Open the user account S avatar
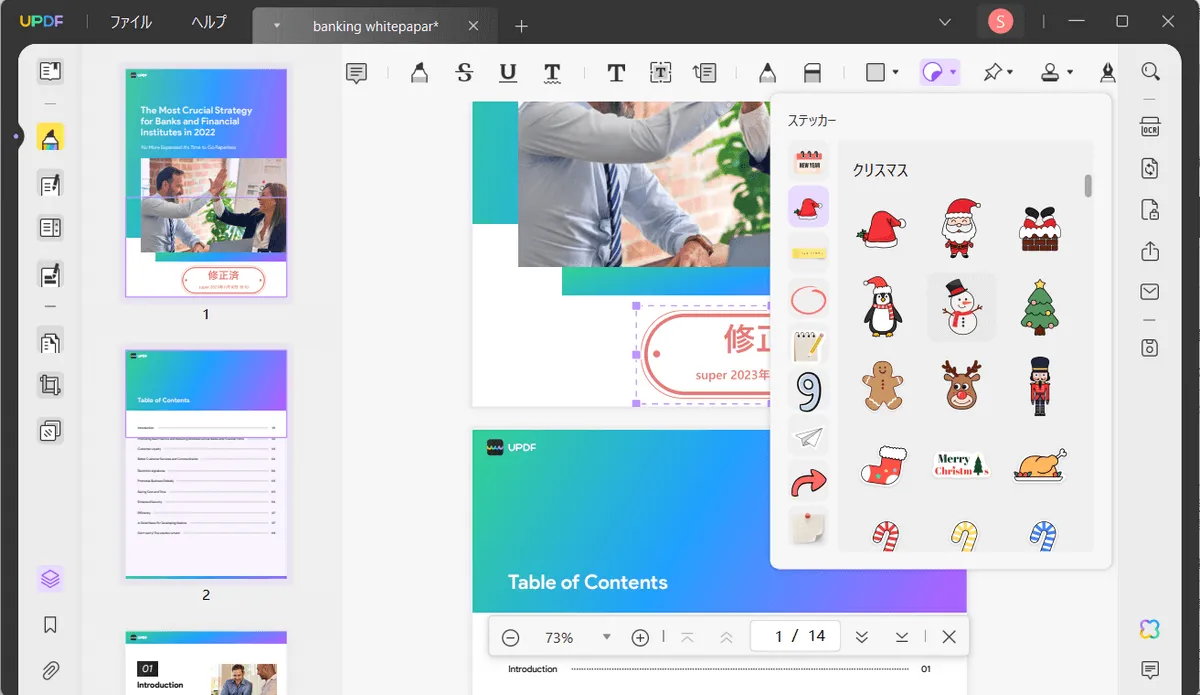This screenshot has width=1200, height=695. (1000, 21)
